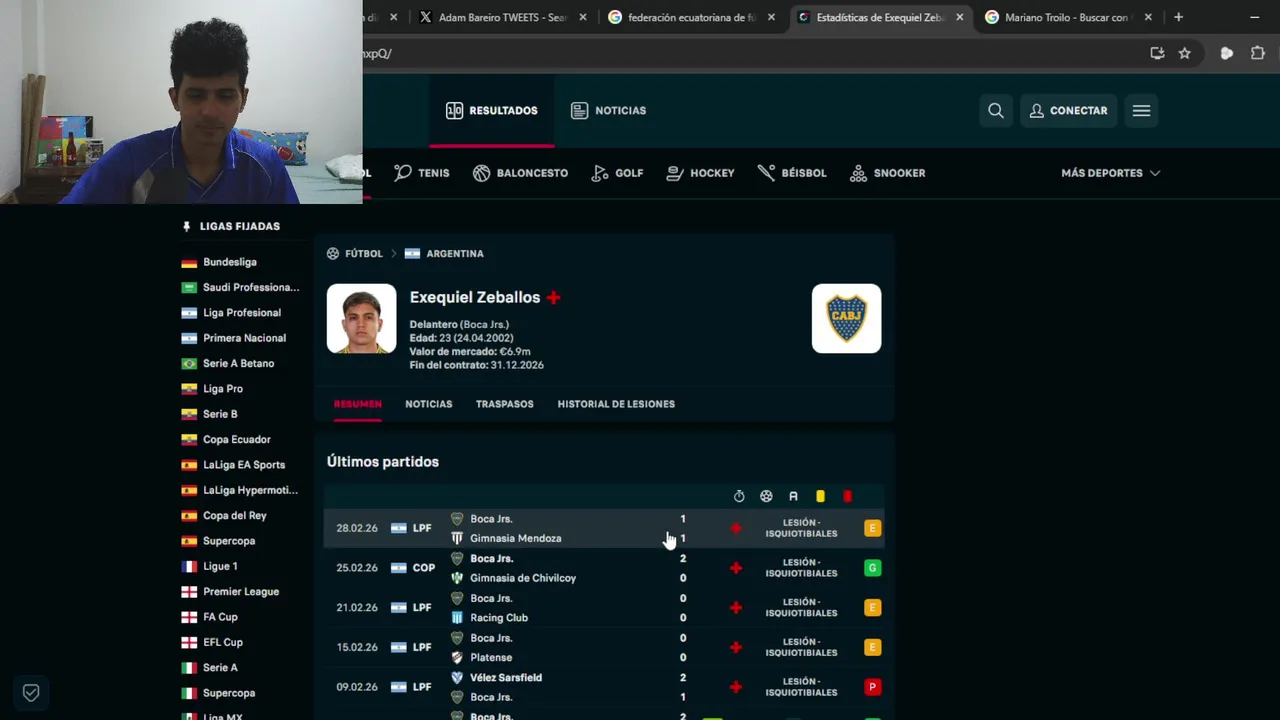The height and width of the screenshot is (720, 1280).
Task: Open the player Noticias tab
Action: pos(428,404)
